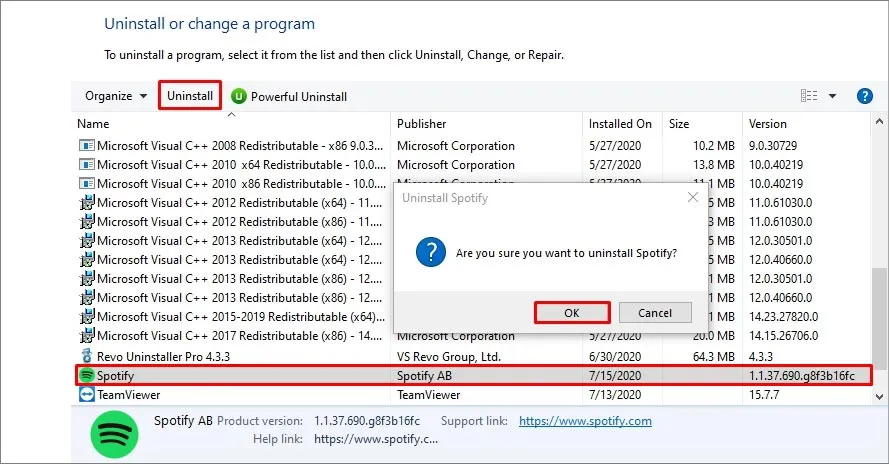Click the change view icon
The image size is (889, 464).
[809, 96]
